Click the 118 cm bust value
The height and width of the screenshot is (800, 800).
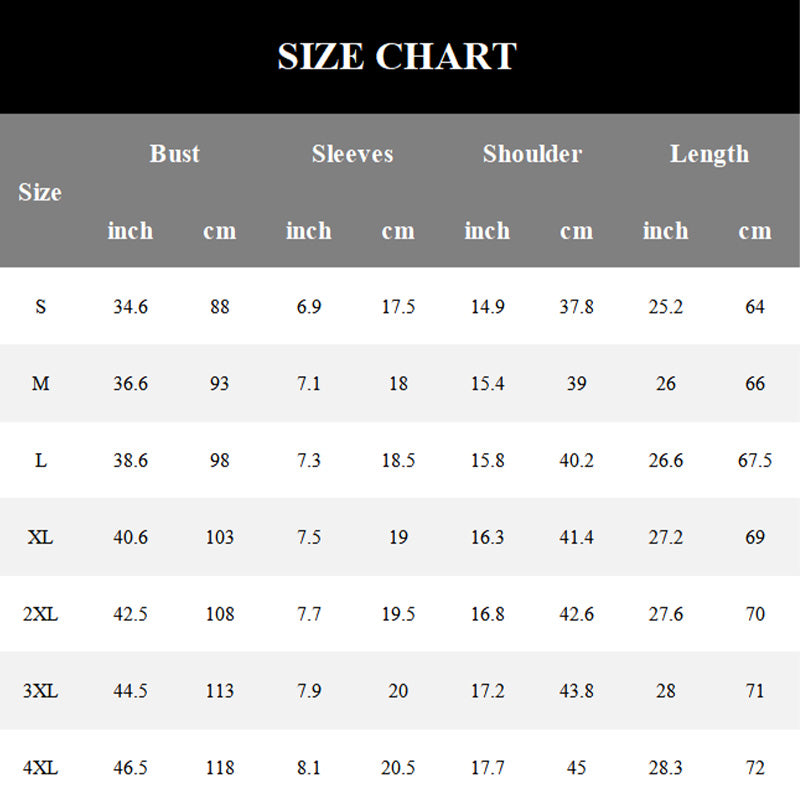click(x=219, y=768)
